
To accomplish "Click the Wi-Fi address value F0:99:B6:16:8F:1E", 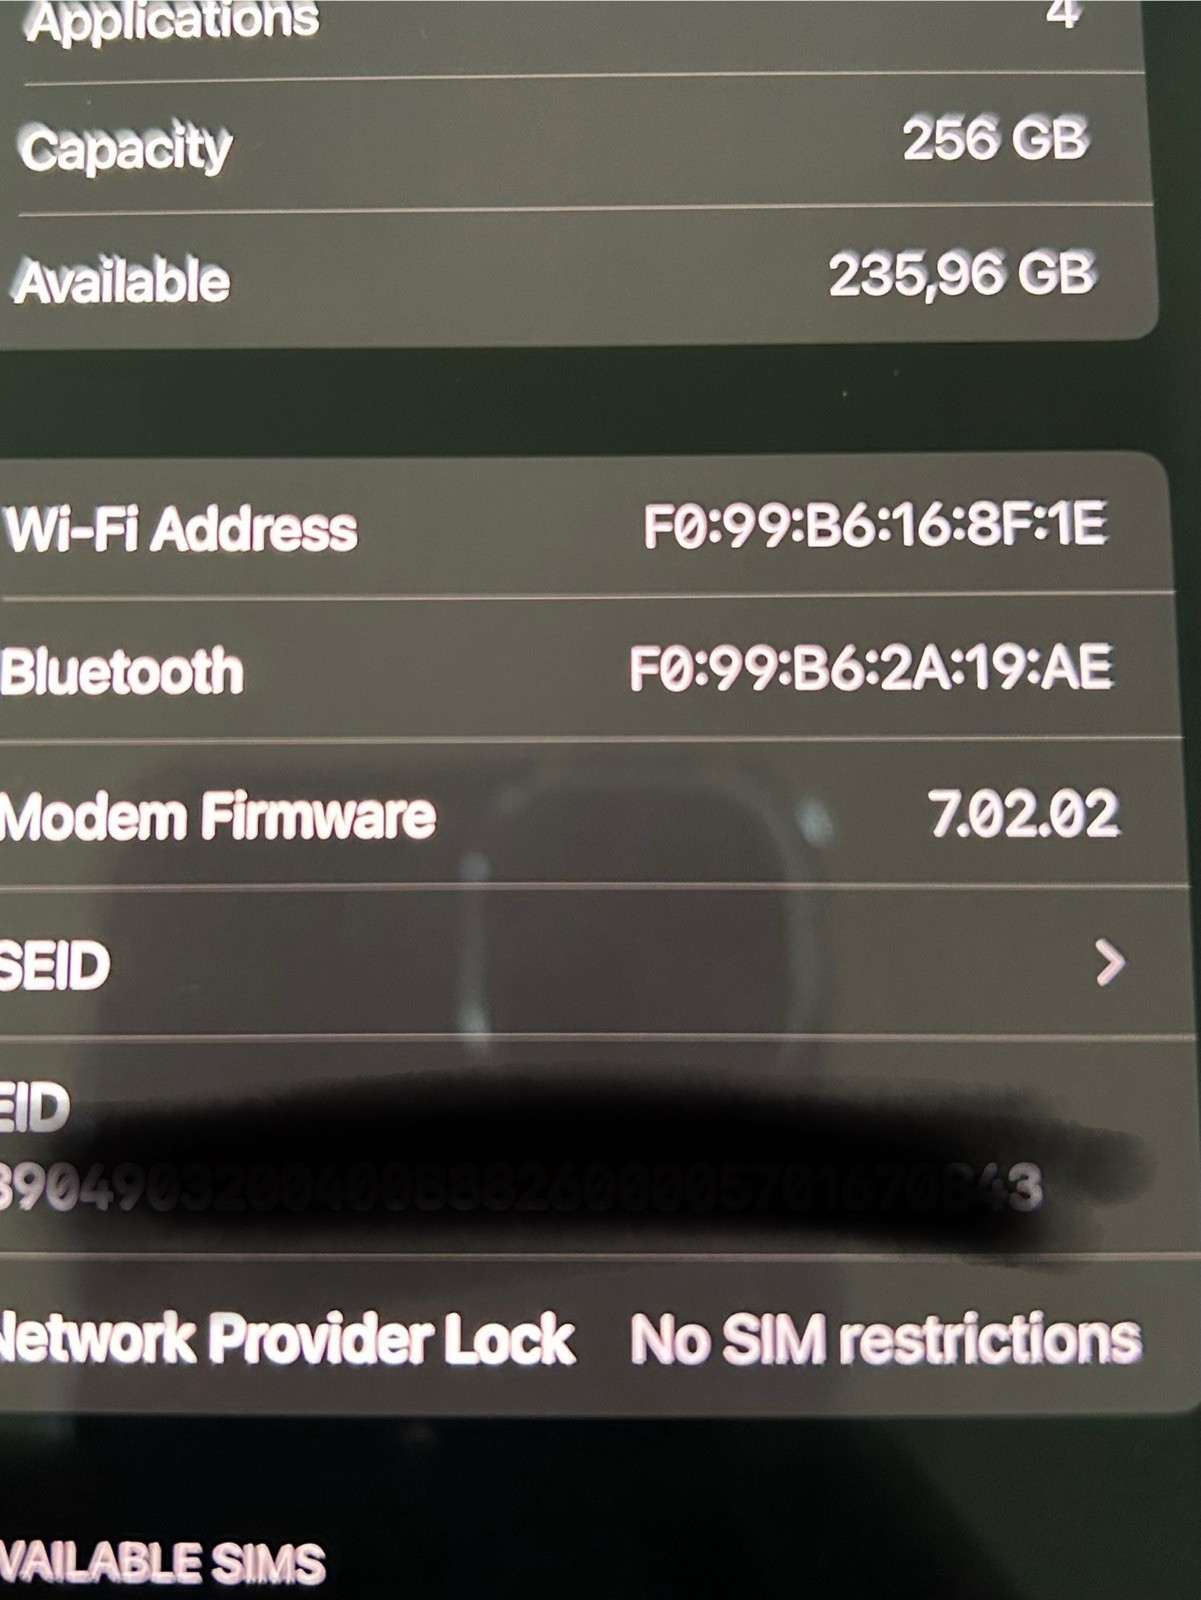I will point(876,525).
